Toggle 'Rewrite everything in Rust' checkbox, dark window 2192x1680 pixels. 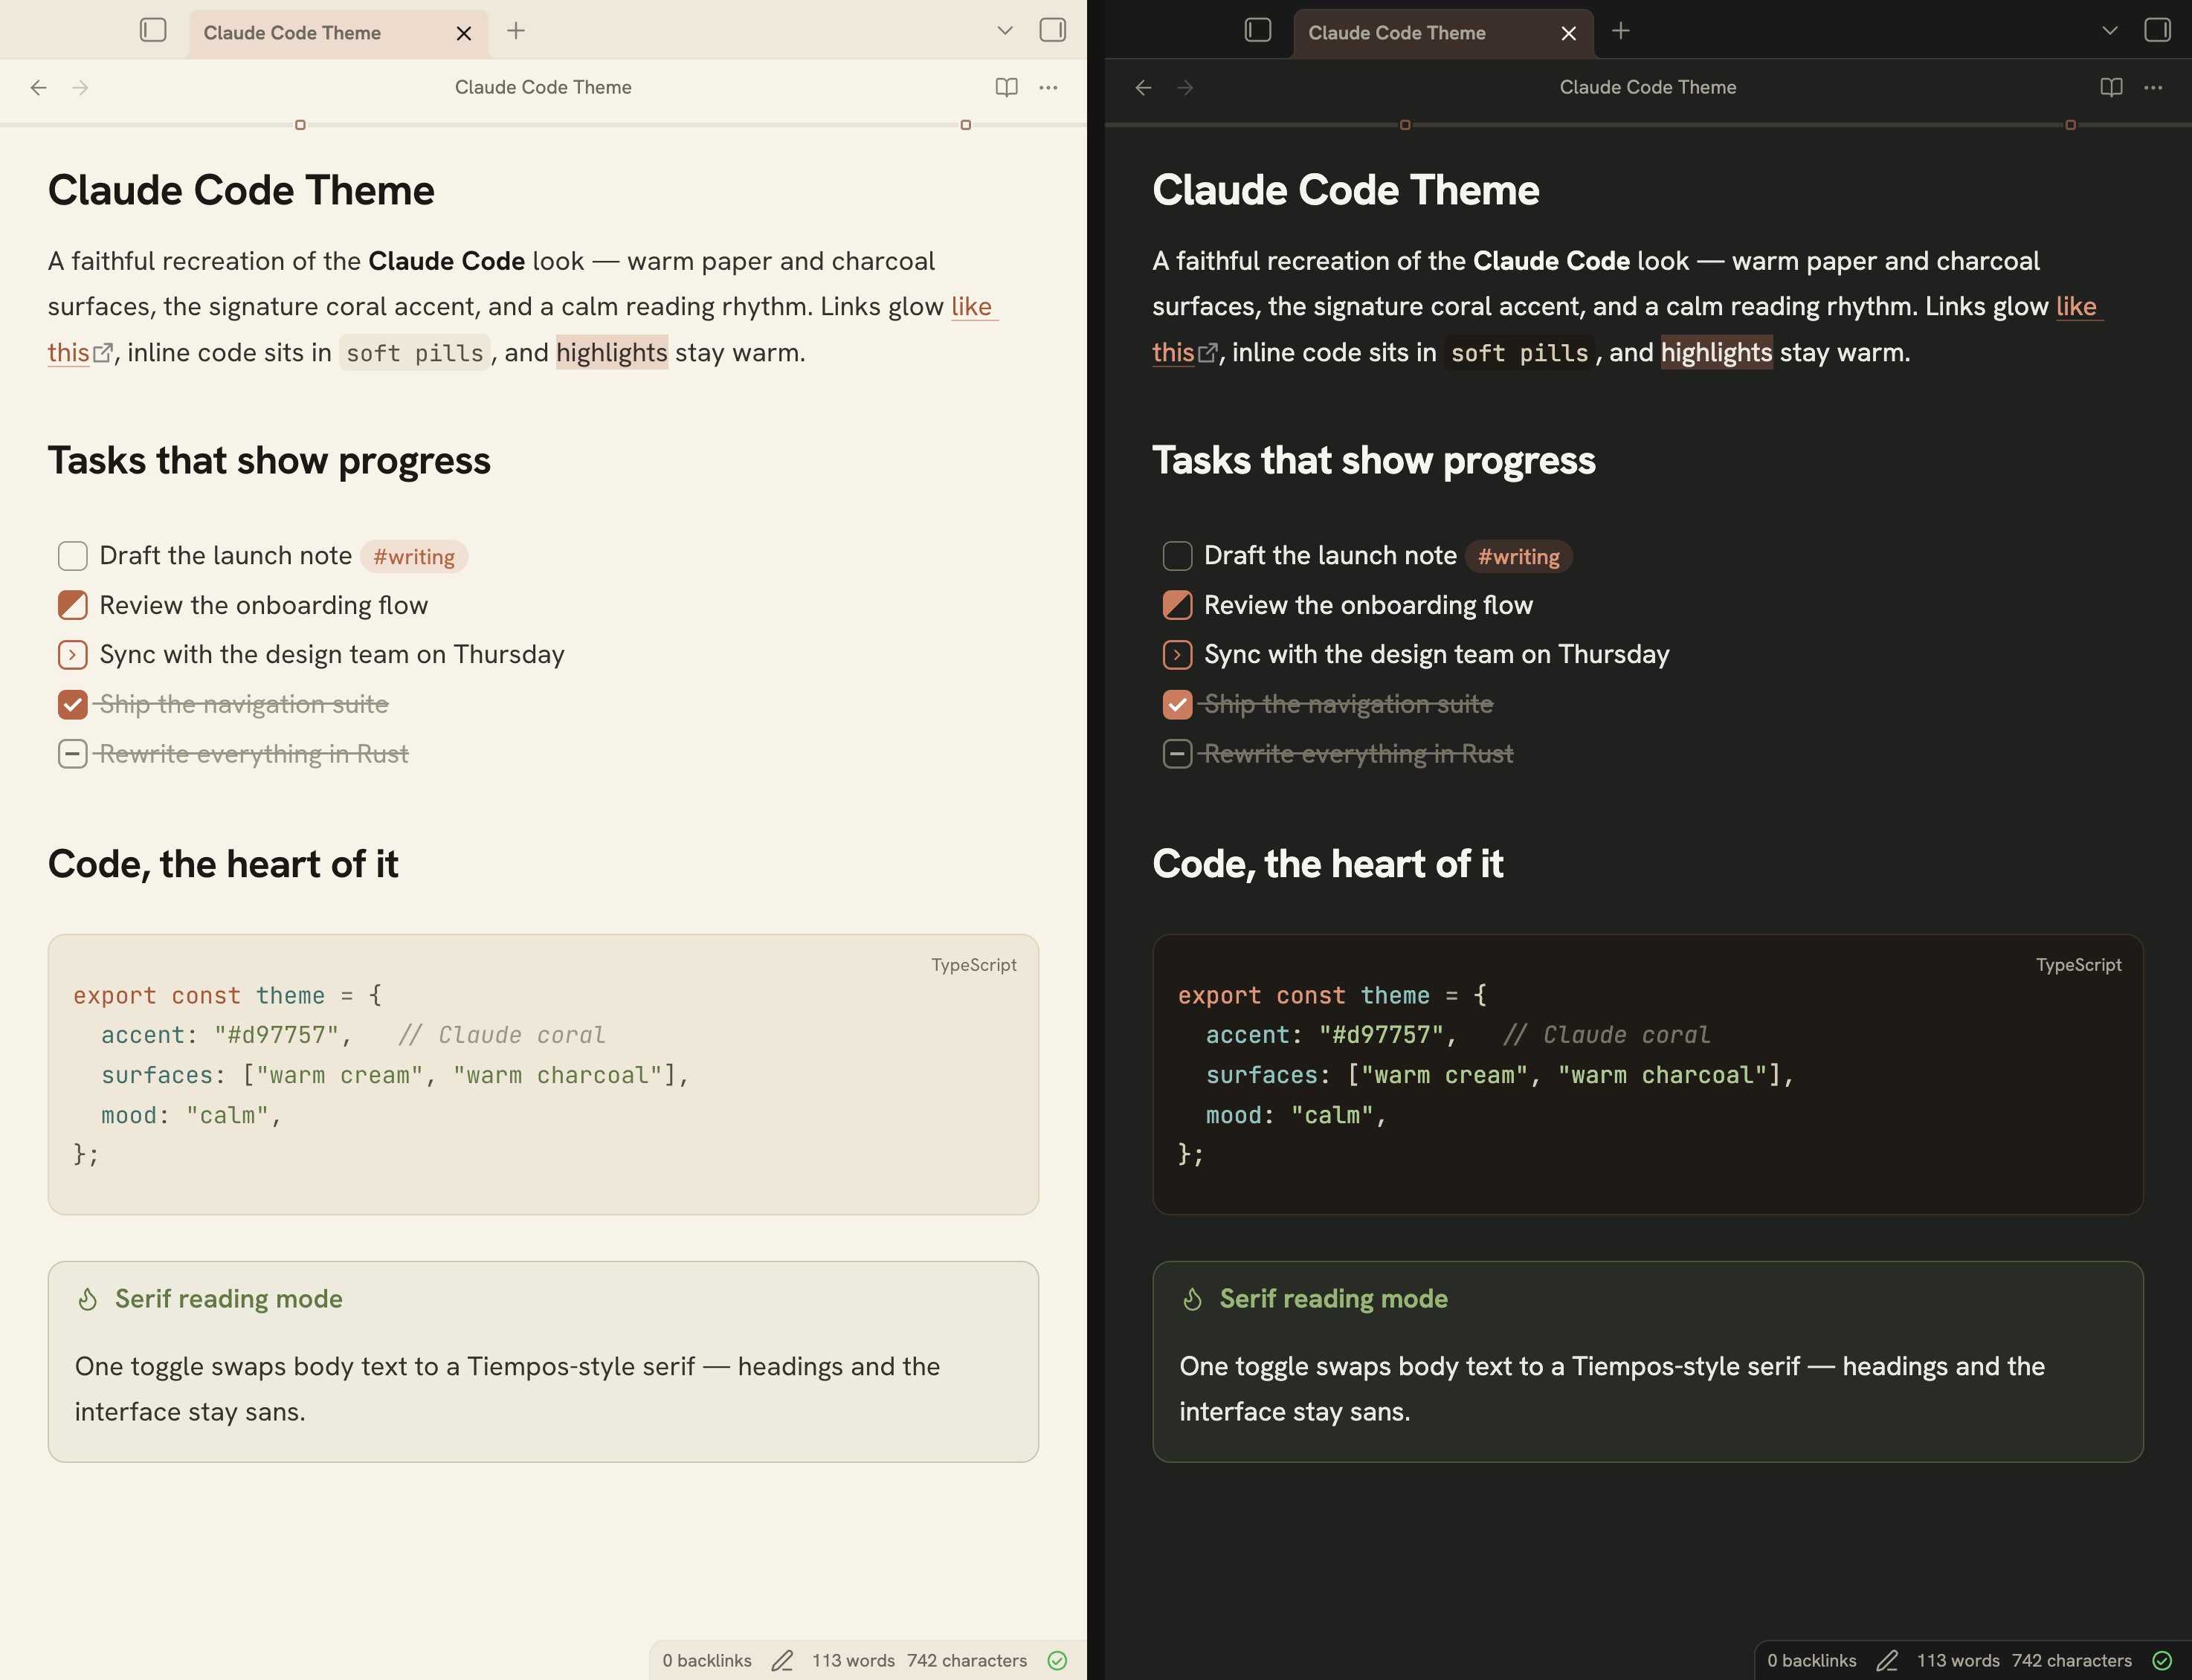(1178, 754)
